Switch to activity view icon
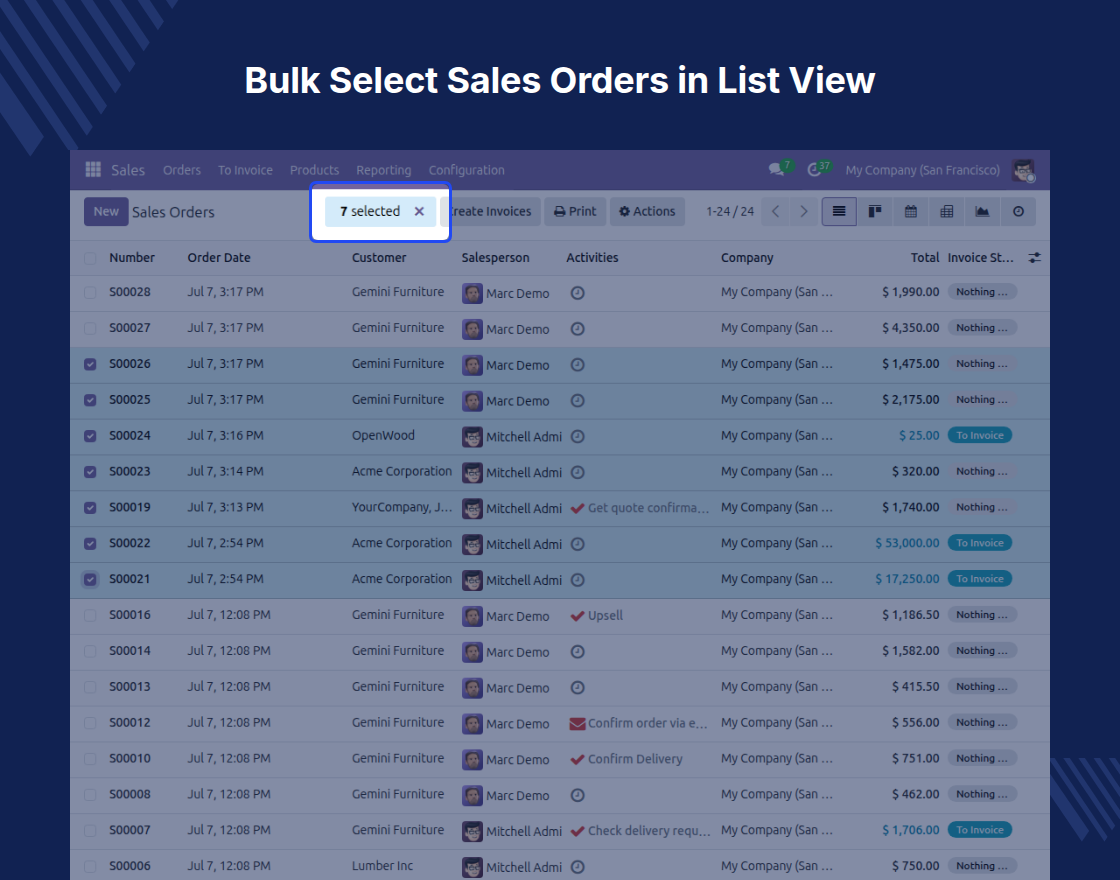 pyautogui.click(x=1019, y=211)
